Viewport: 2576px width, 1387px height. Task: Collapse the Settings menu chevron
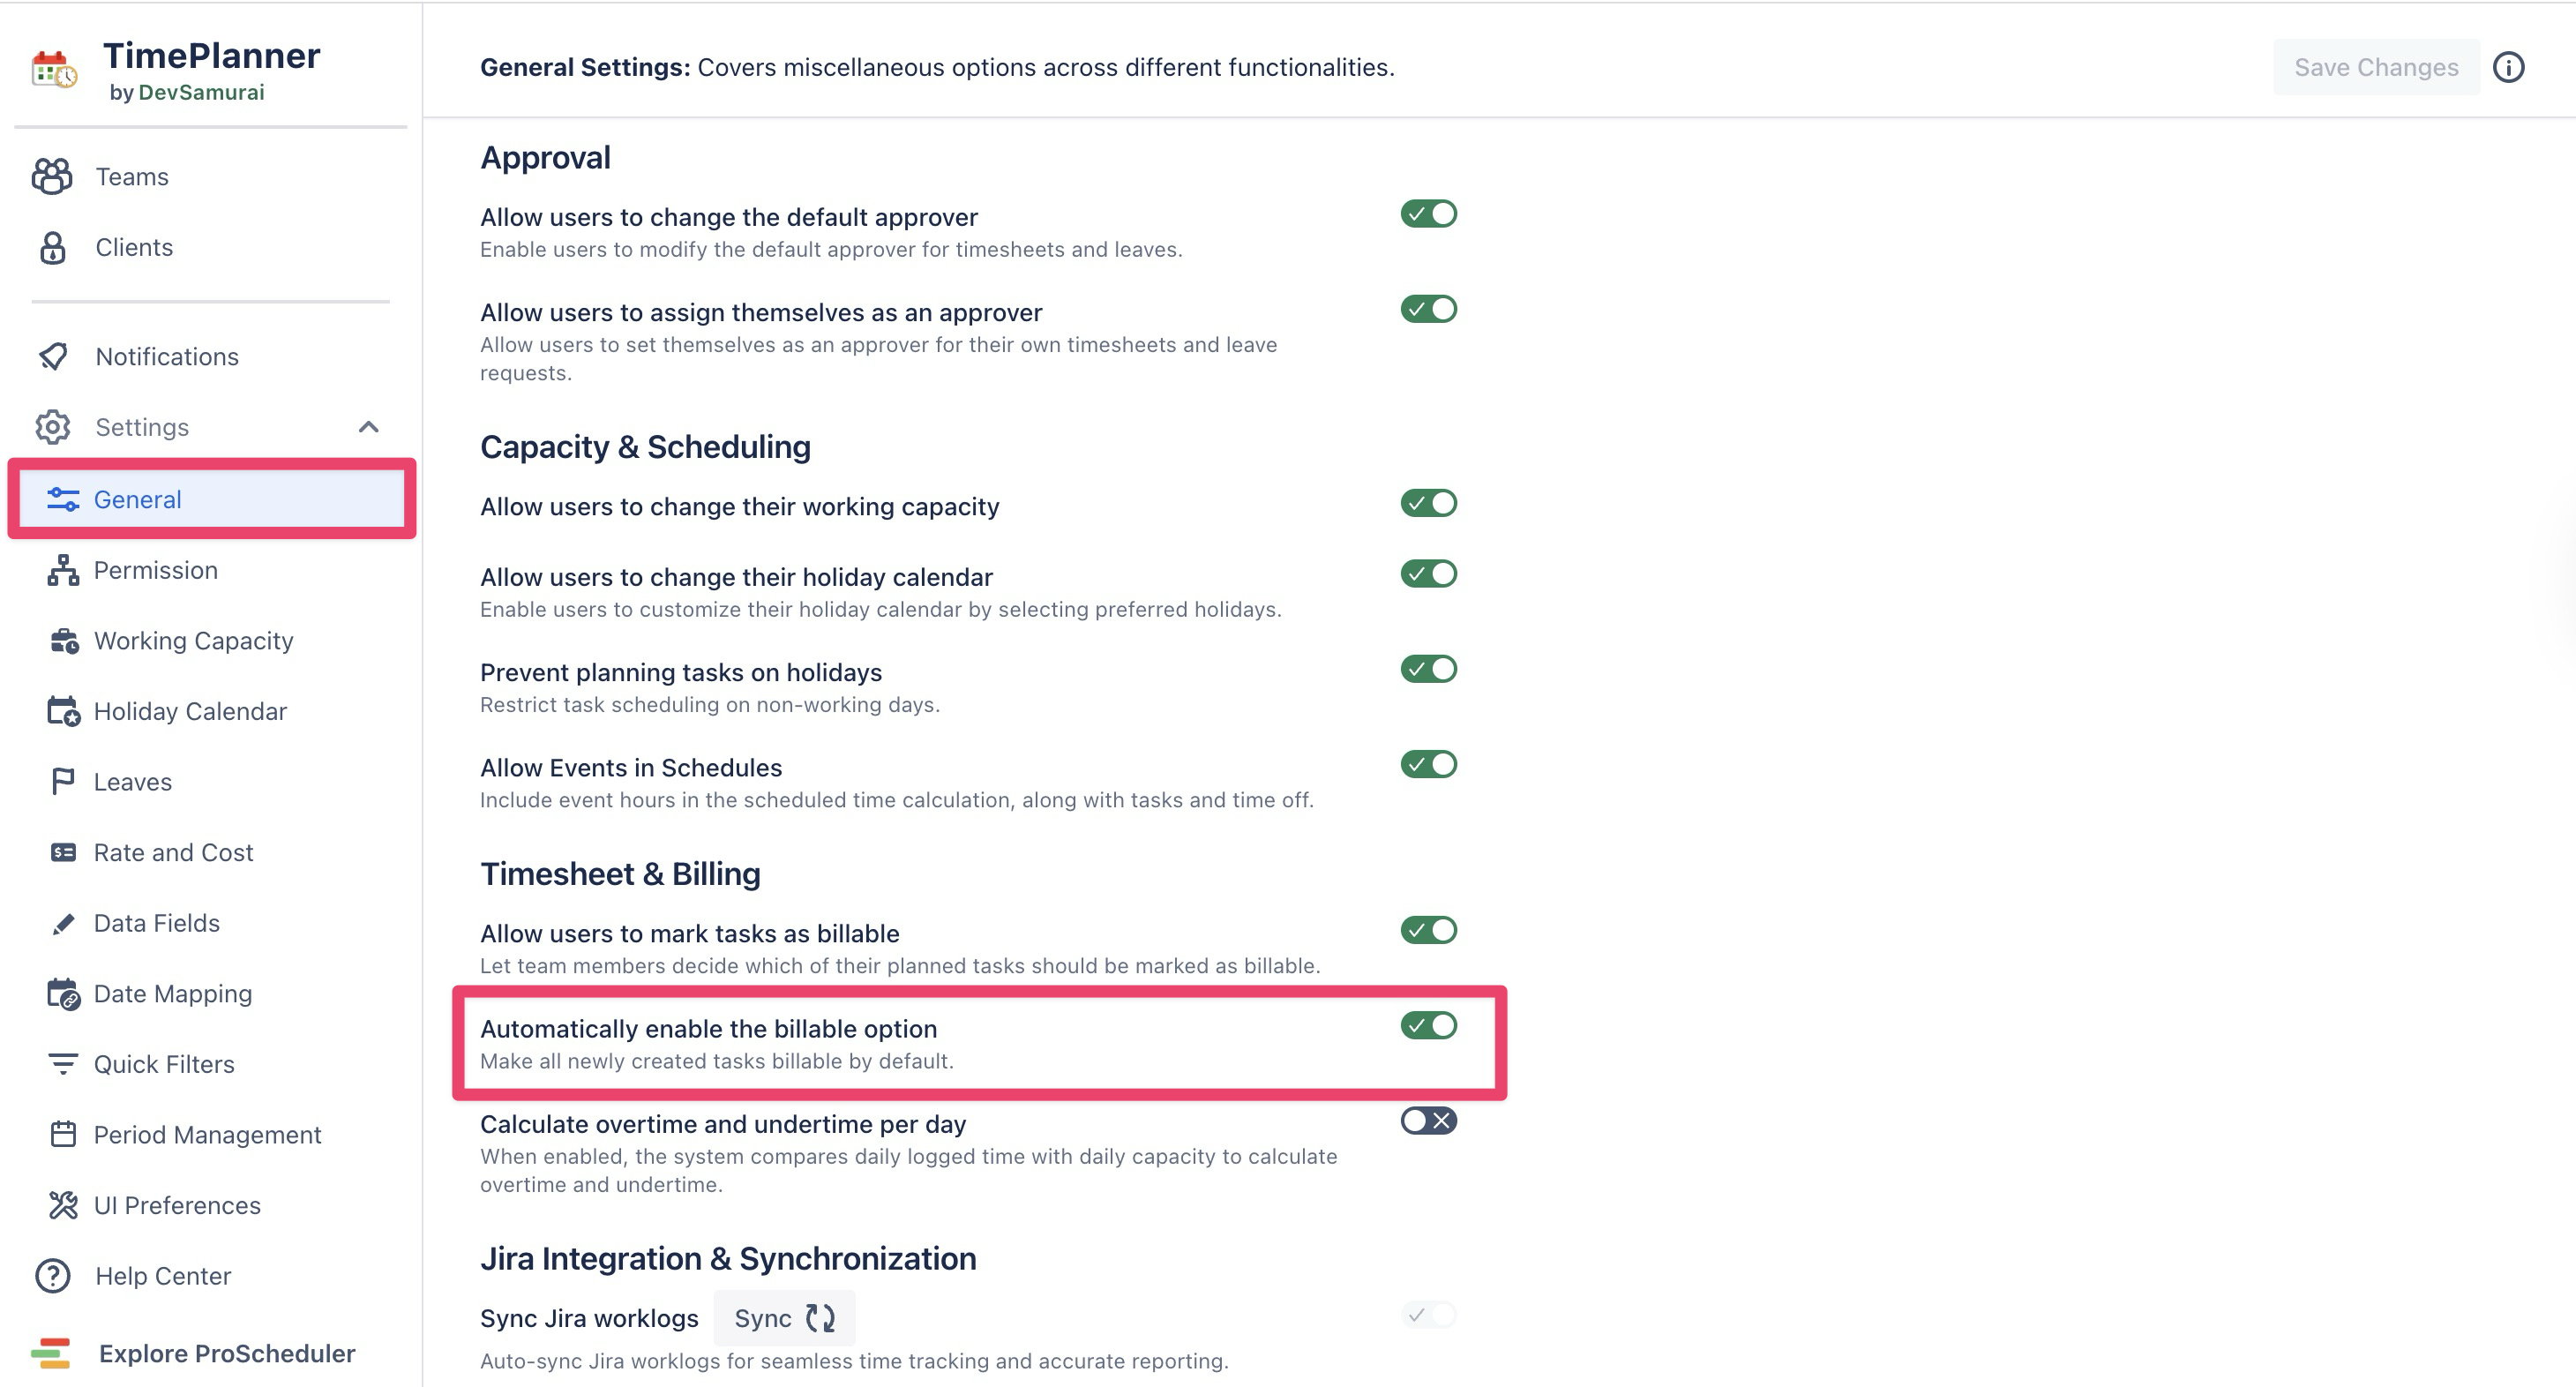pyautogui.click(x=368, y=427)
